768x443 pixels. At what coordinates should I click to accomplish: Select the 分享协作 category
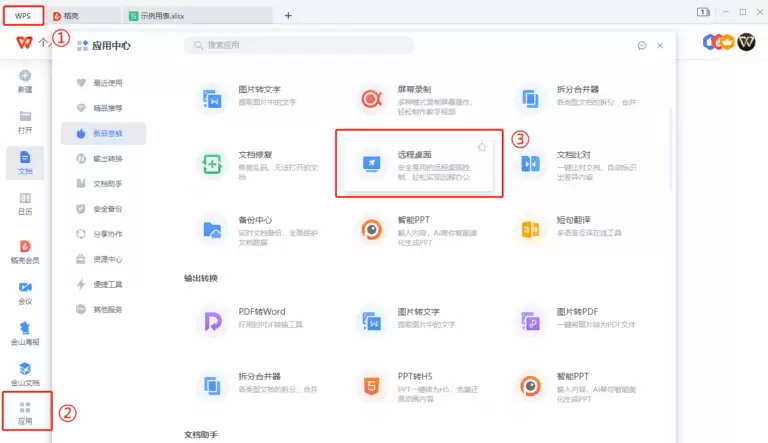click(100, 234)
